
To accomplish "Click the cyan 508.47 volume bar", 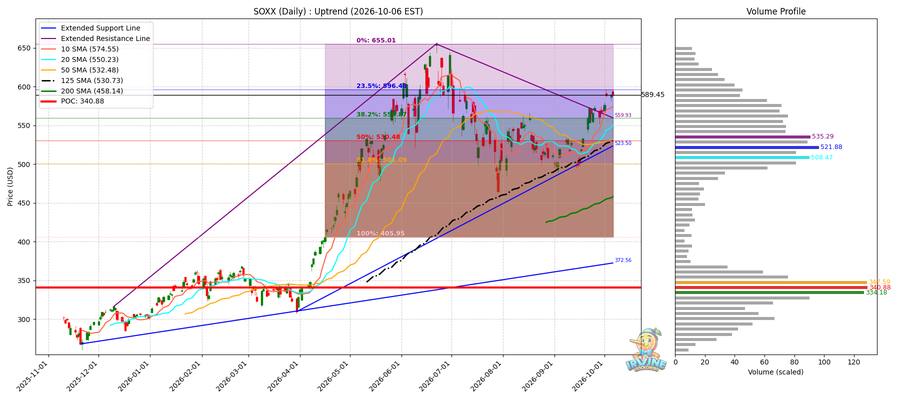I will [742, 157].
